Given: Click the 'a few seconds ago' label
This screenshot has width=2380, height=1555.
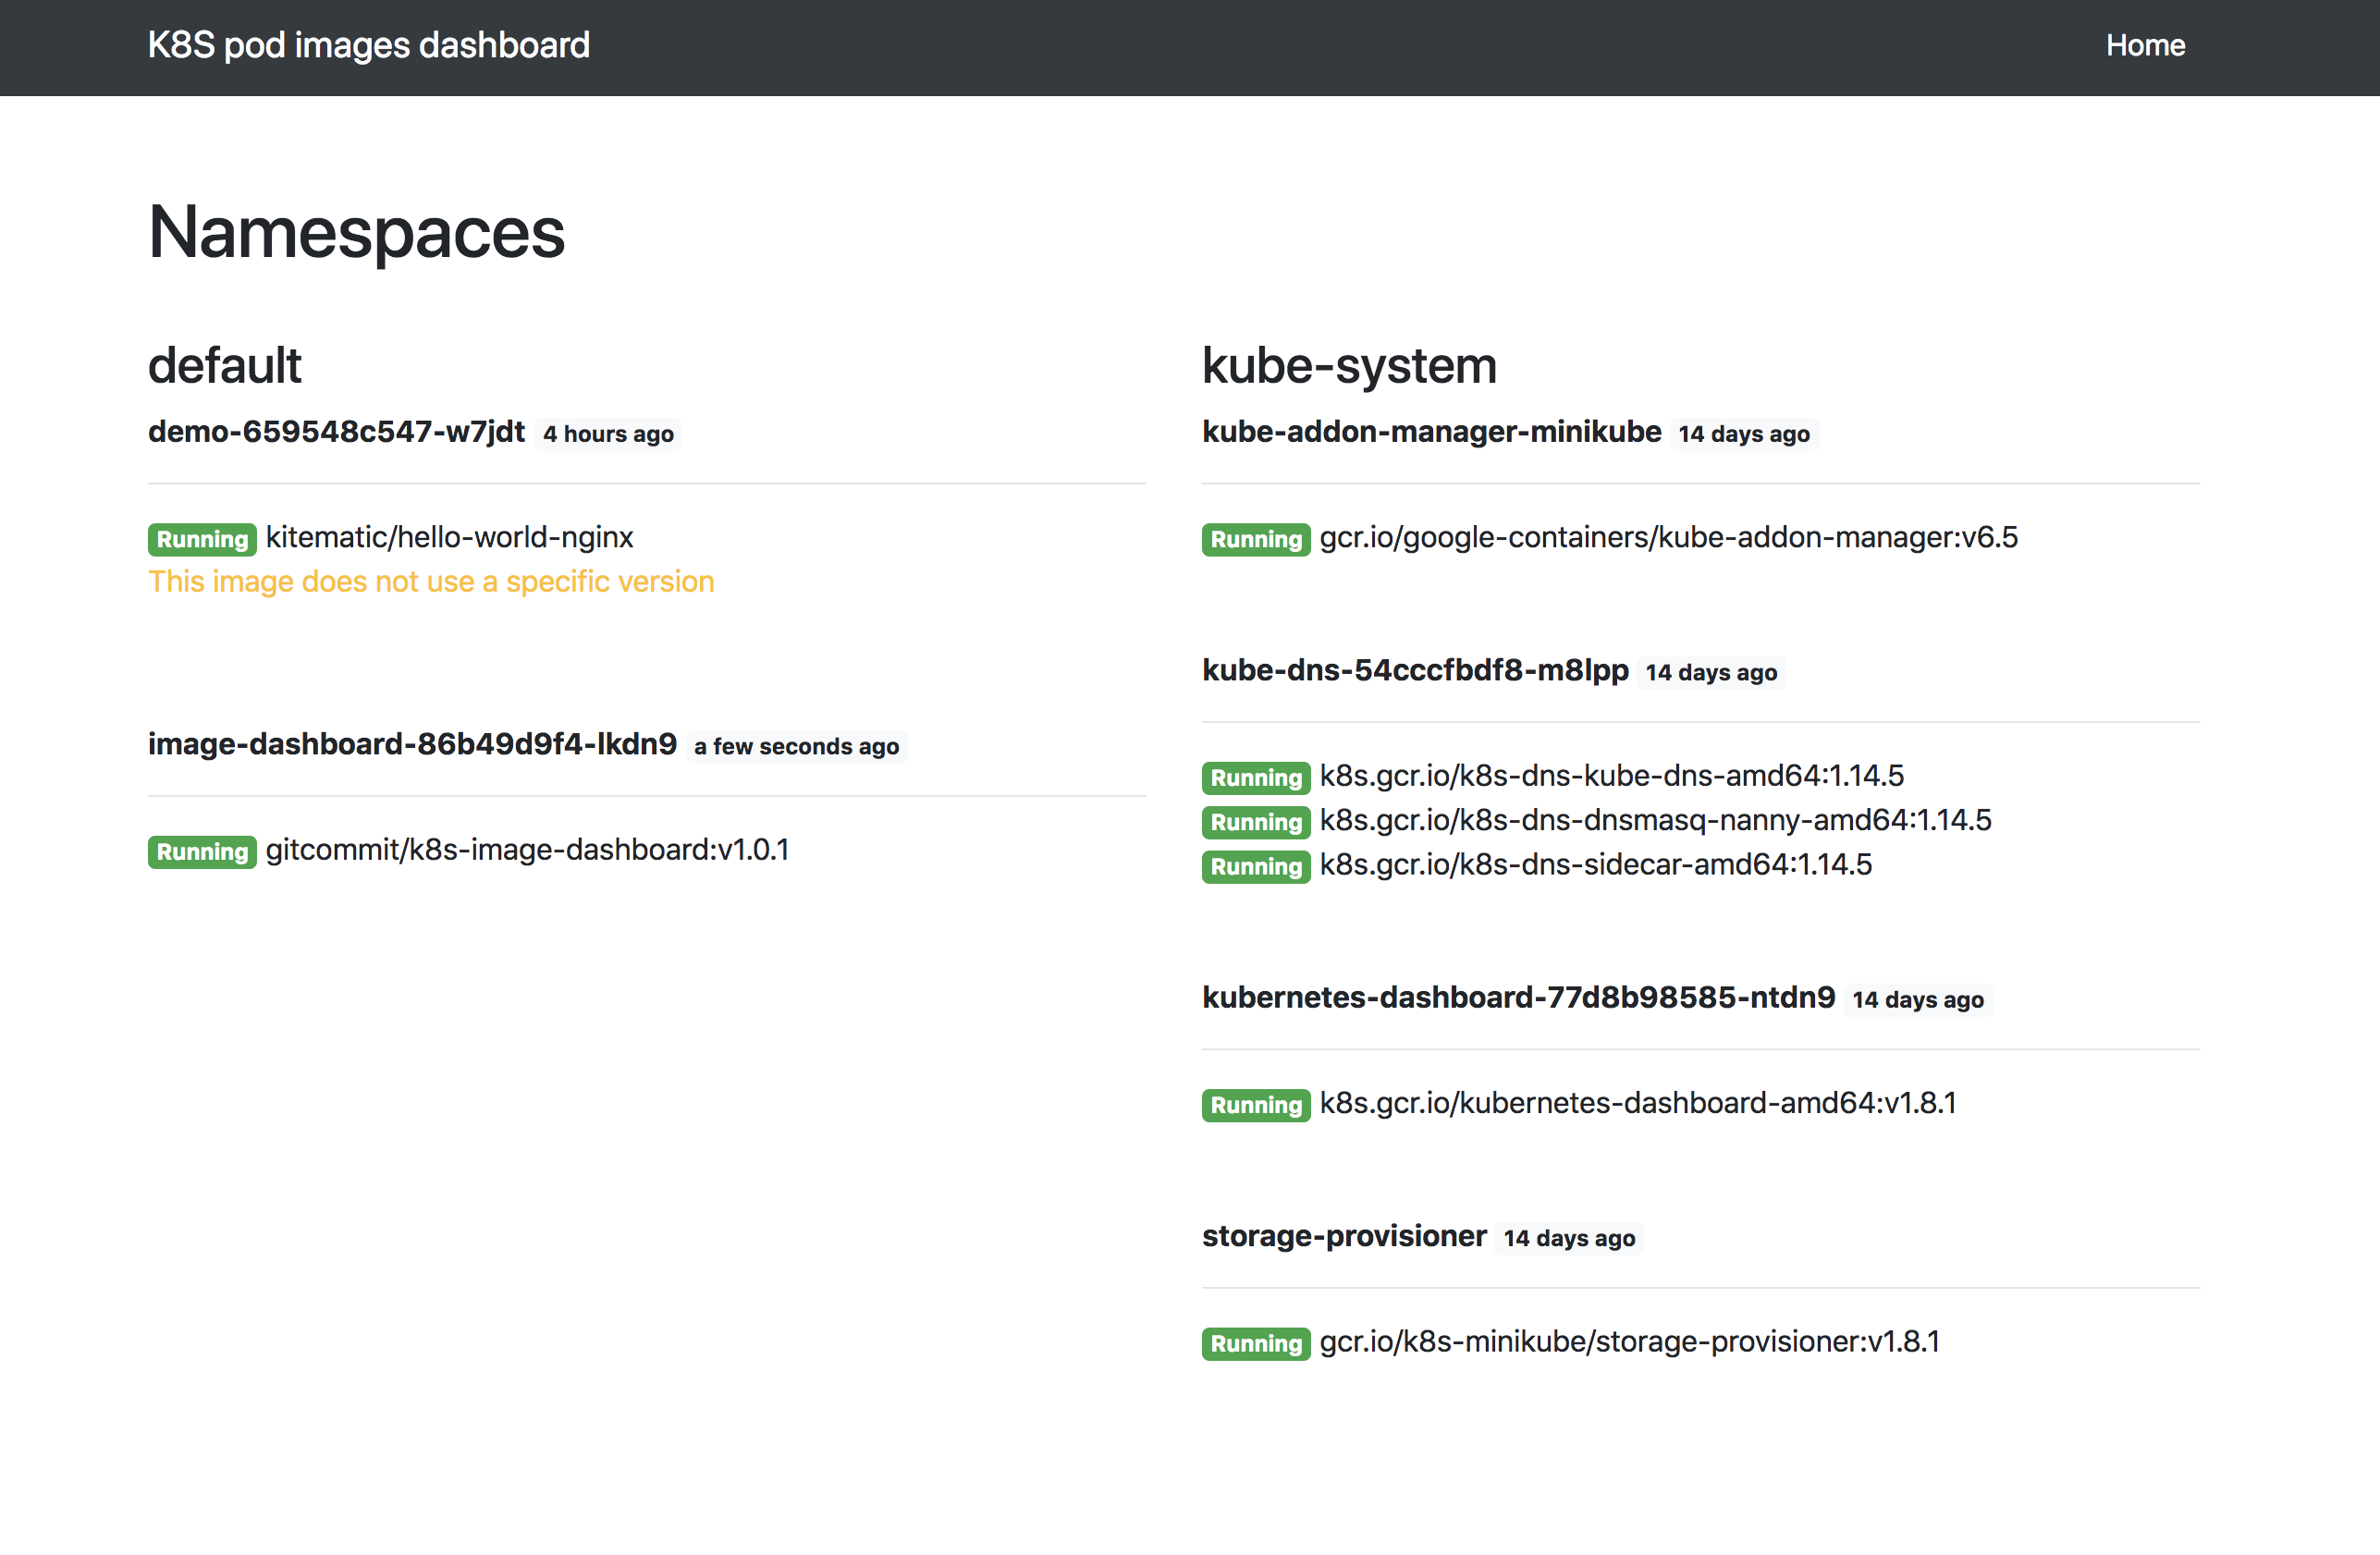Looking at the screenshot, I should pos(796,747).
